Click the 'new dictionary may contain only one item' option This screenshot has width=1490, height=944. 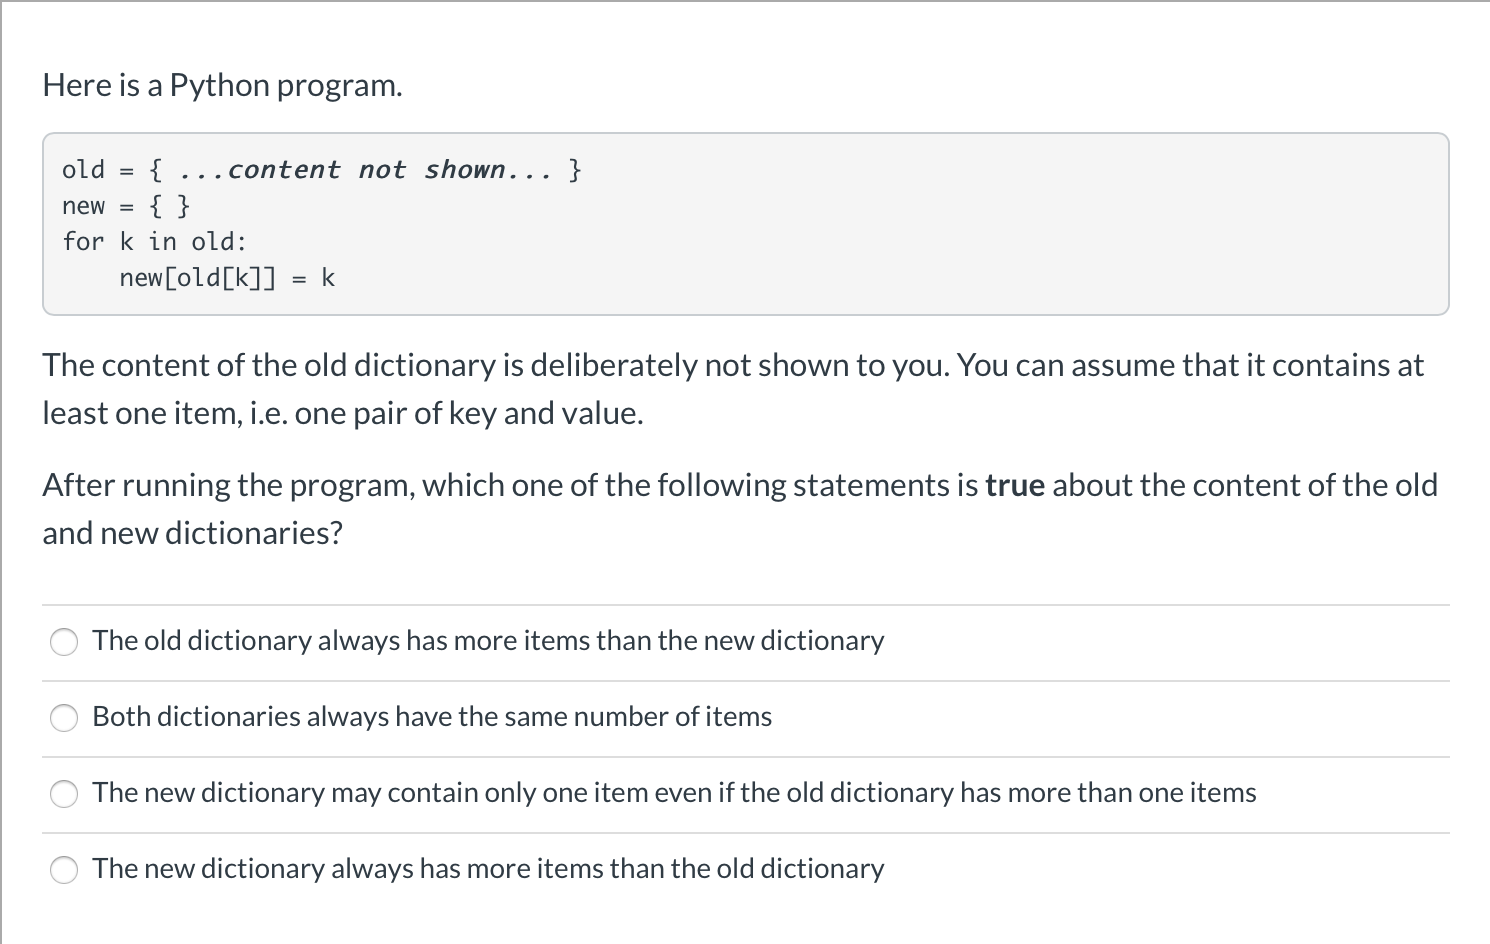(x=674, y=793)
